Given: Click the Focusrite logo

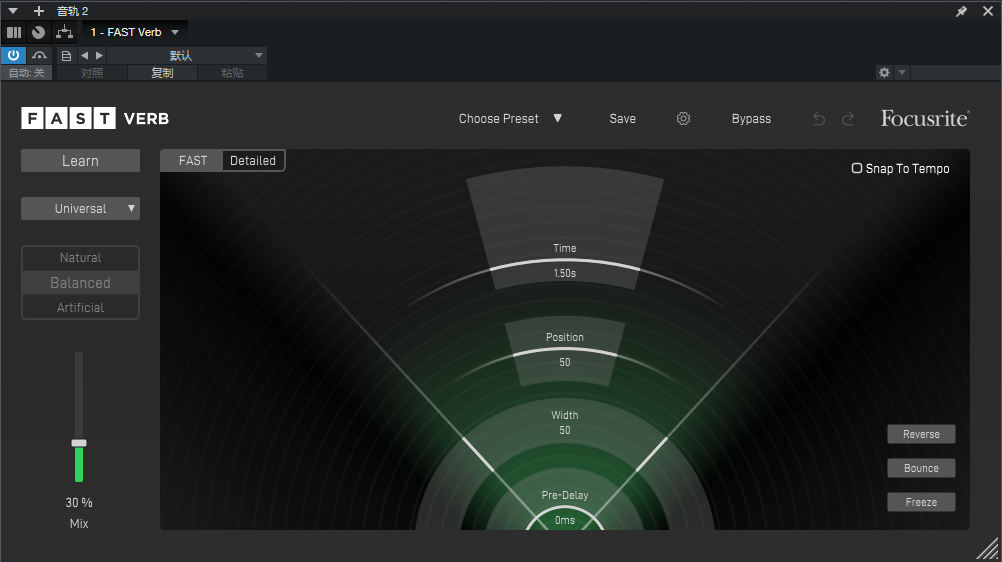Looking at the screenshot, I should pos(925,118).
